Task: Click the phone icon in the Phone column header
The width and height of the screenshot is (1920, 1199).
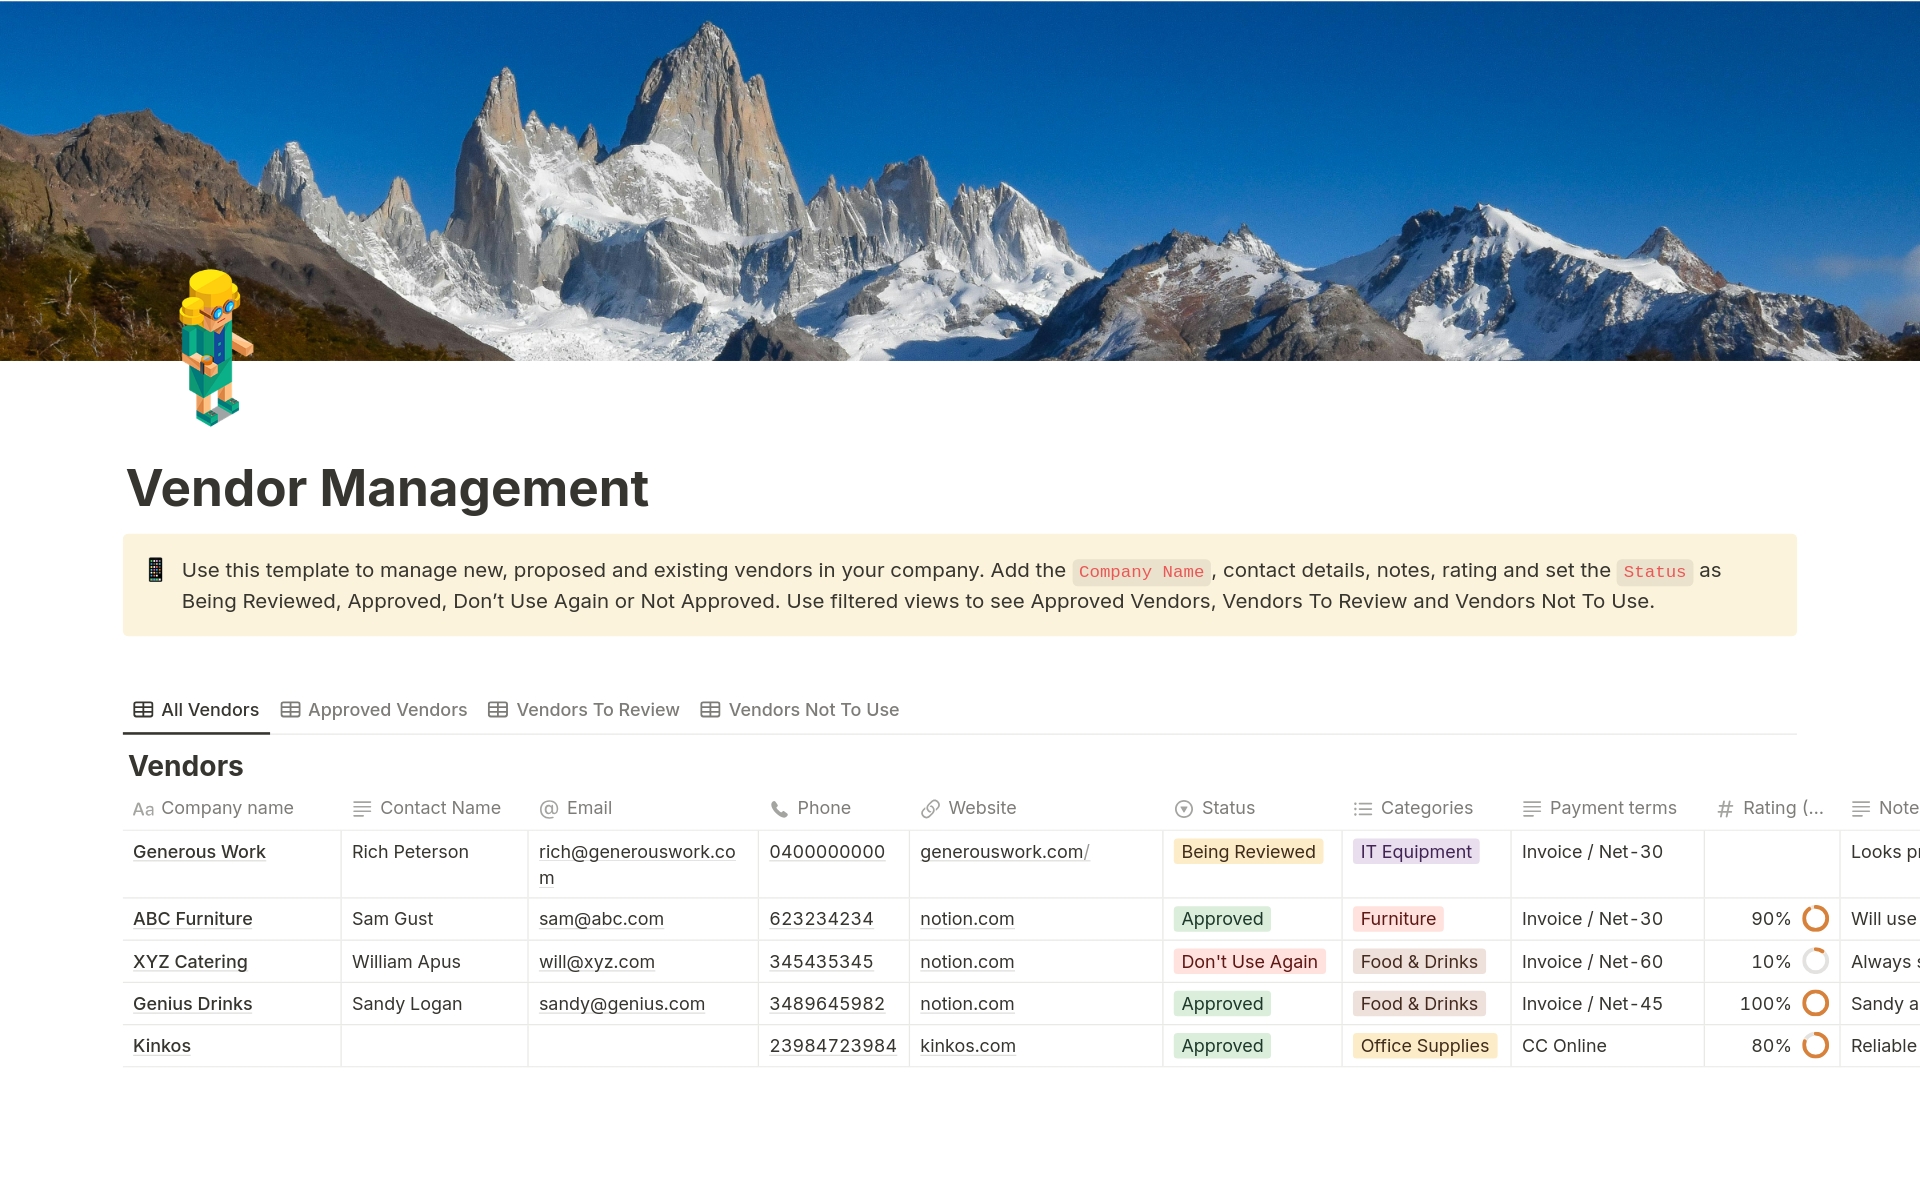Action: click(x=778, y=808)
